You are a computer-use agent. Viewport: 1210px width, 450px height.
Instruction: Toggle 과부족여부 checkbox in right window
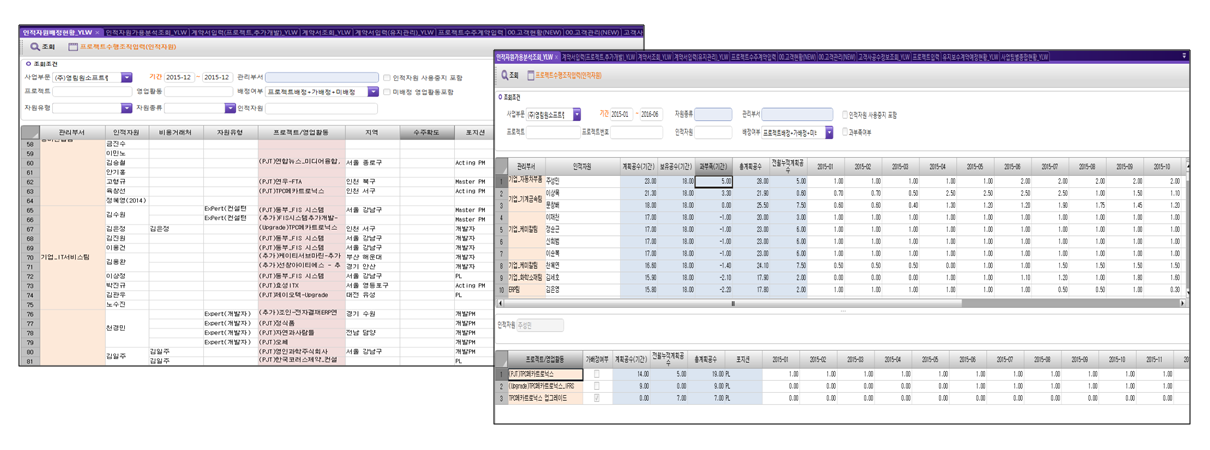[x=844, y=132]
